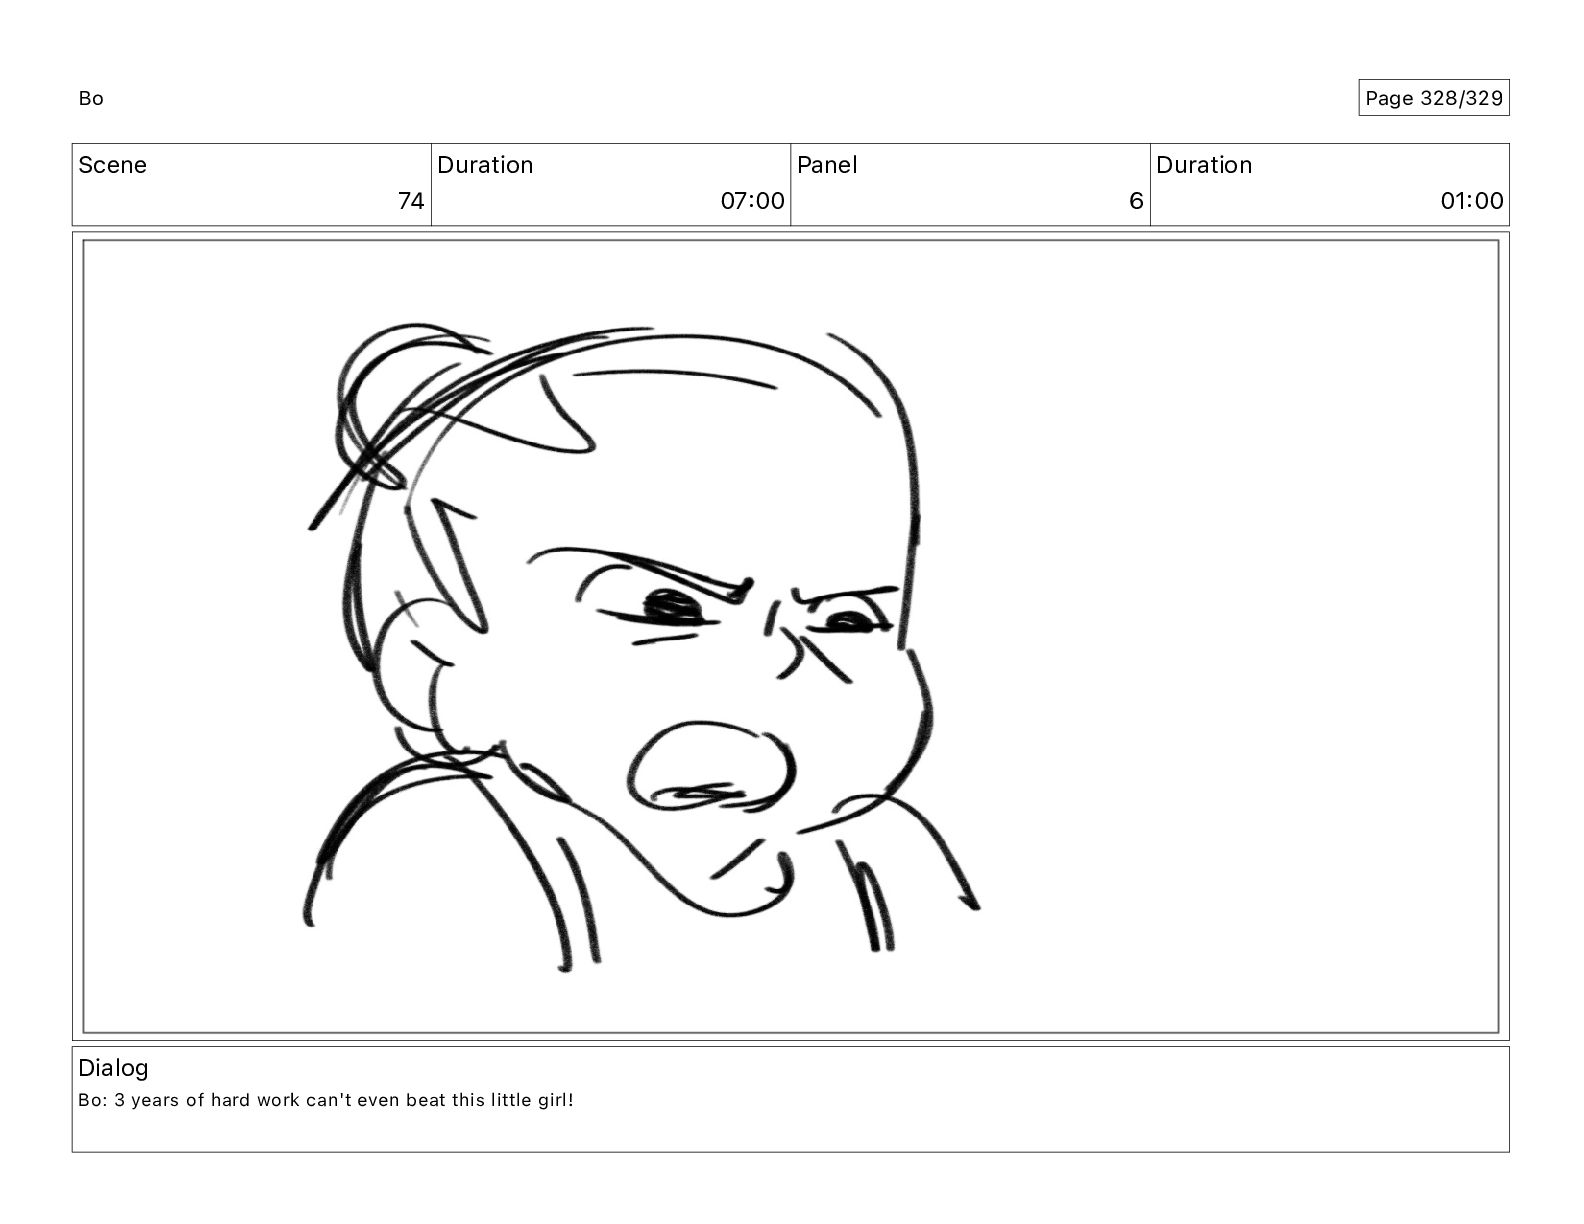Click the Bo dialog text line

[326, 1100]
